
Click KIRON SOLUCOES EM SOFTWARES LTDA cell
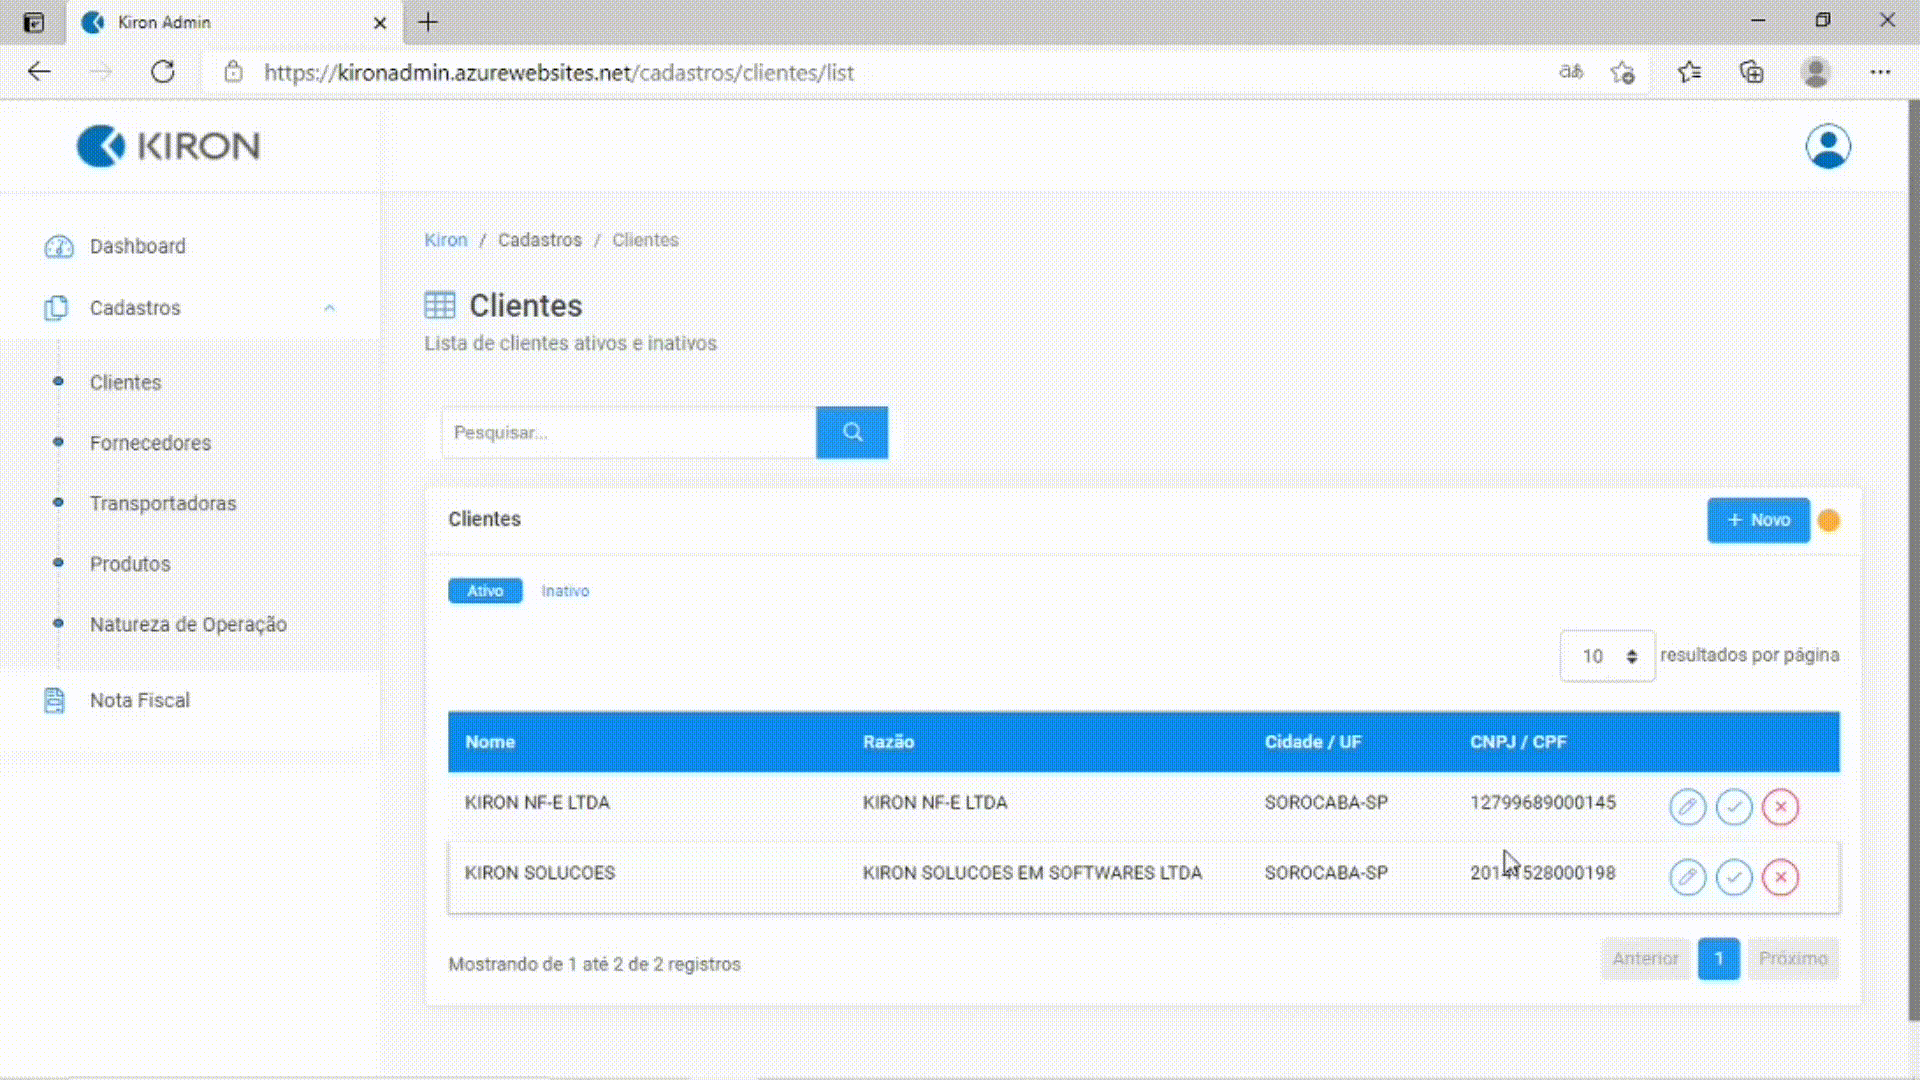coord(1032,873)
